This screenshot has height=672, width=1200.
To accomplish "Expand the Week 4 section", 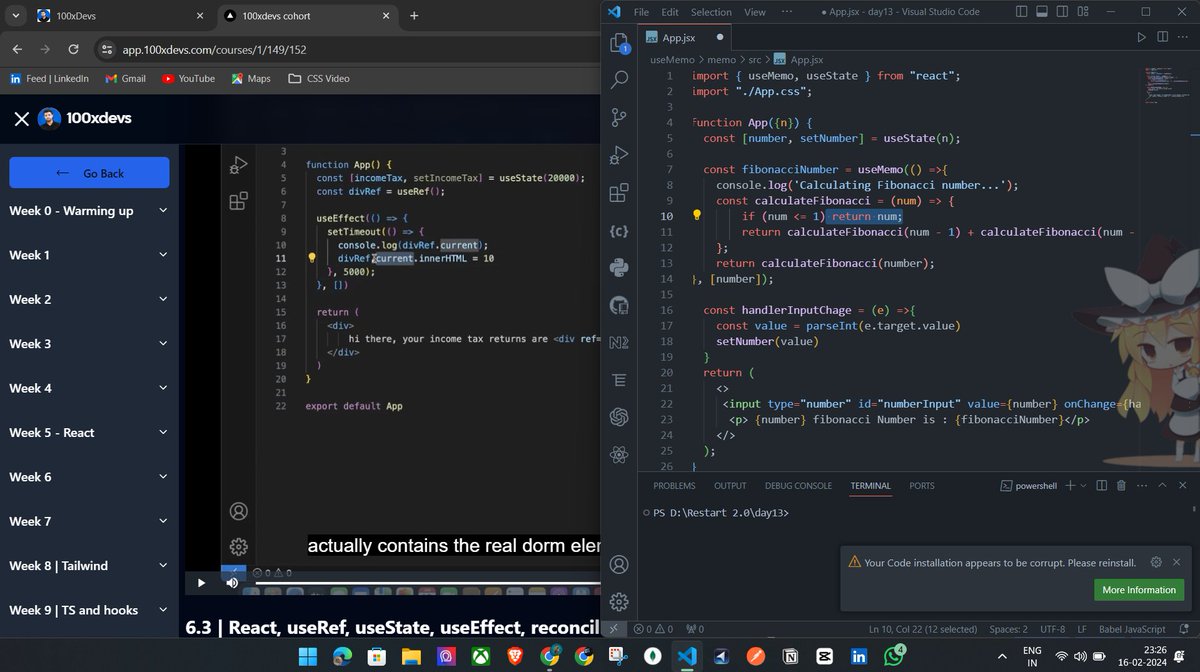I will [x=88, y=388].
